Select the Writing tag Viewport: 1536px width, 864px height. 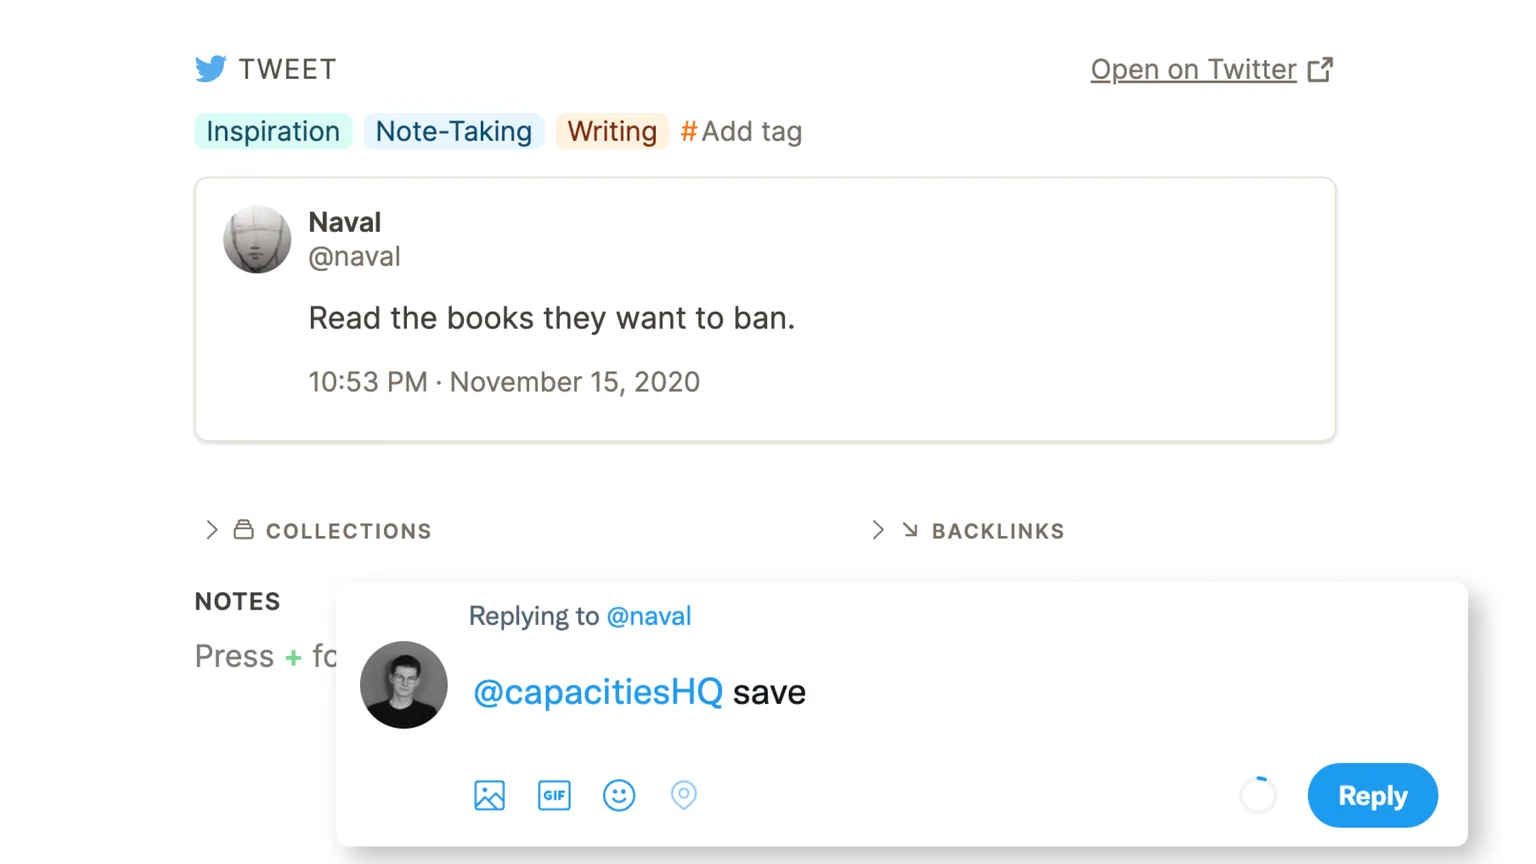(x=611, y=131)
